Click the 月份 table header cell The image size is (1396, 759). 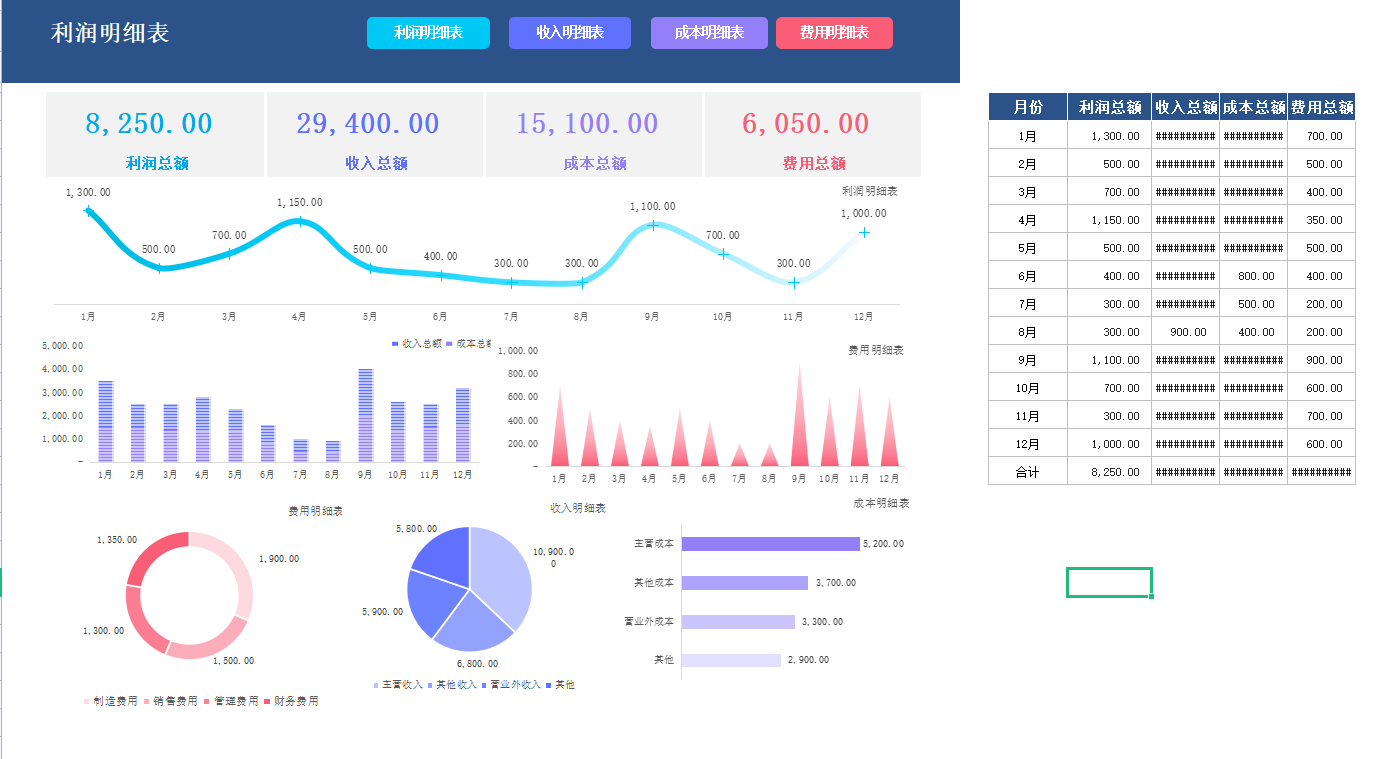pos(1027,107)
